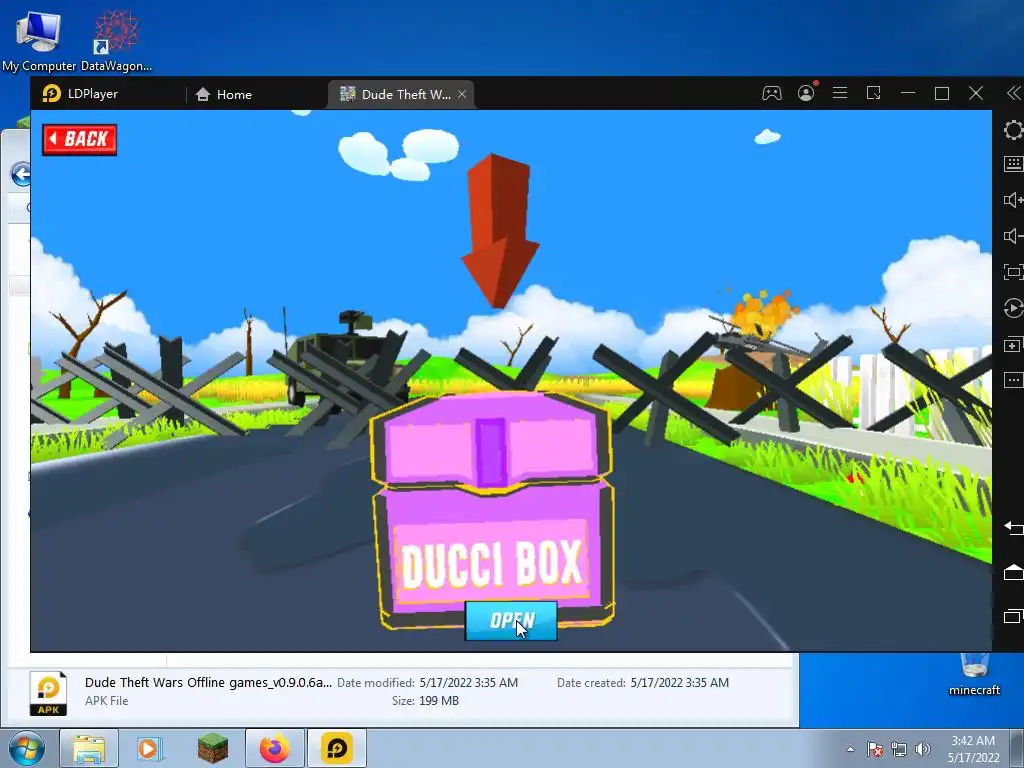Click the network tray icon
This screenshot has height=768, width=1024.
point(899,749)
